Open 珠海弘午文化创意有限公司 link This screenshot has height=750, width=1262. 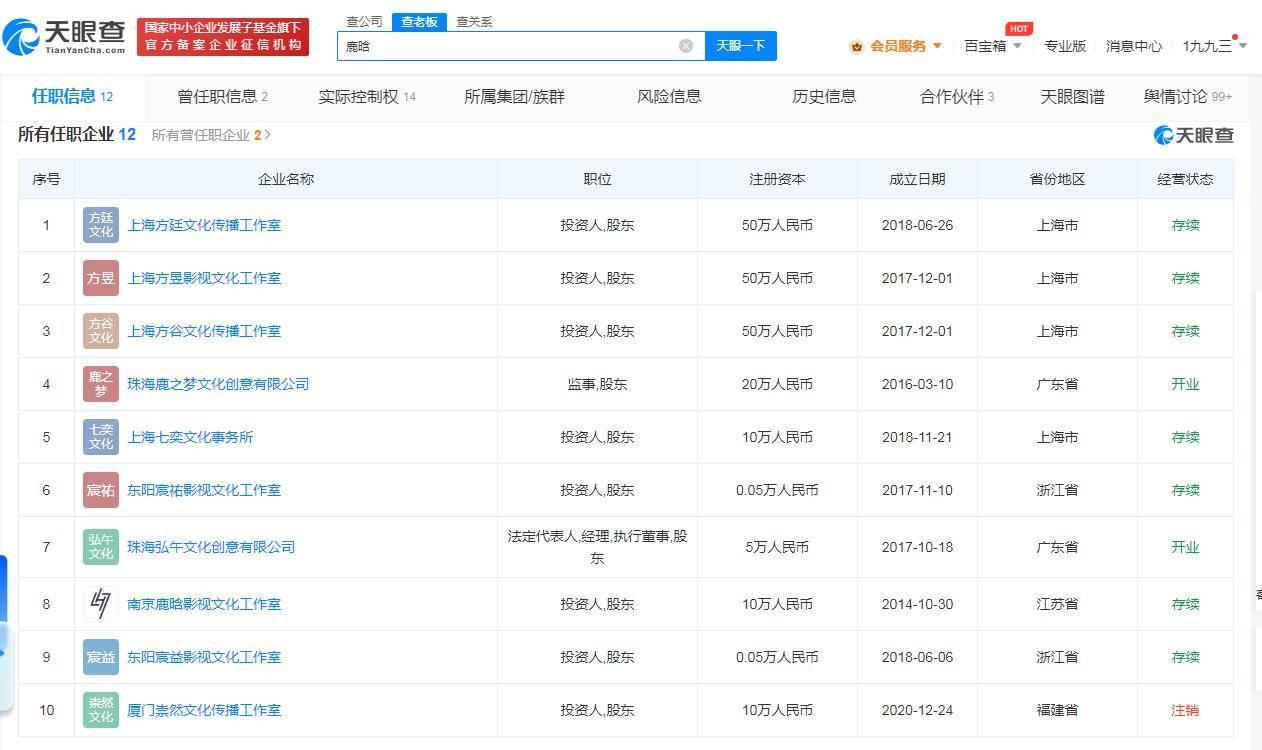point(211,547)
